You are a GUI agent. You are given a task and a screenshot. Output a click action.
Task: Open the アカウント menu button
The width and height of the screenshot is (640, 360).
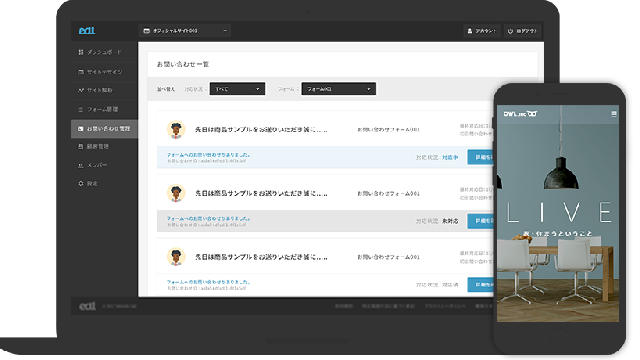tap(482, 31)
